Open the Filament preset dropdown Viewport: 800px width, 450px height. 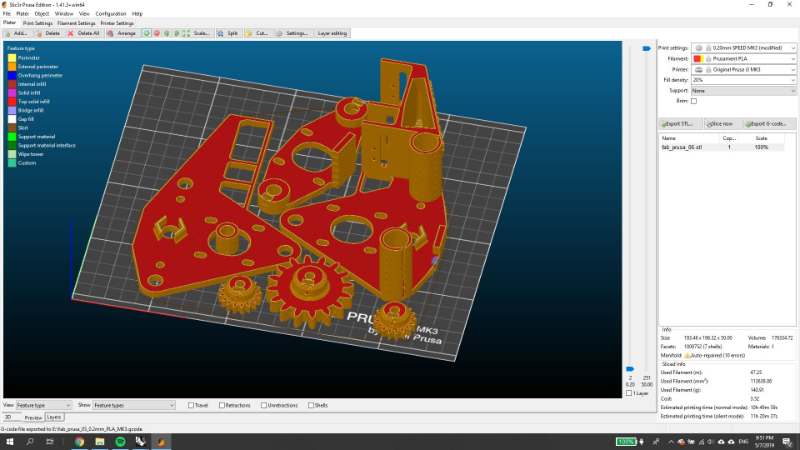(x=743, y=59)
